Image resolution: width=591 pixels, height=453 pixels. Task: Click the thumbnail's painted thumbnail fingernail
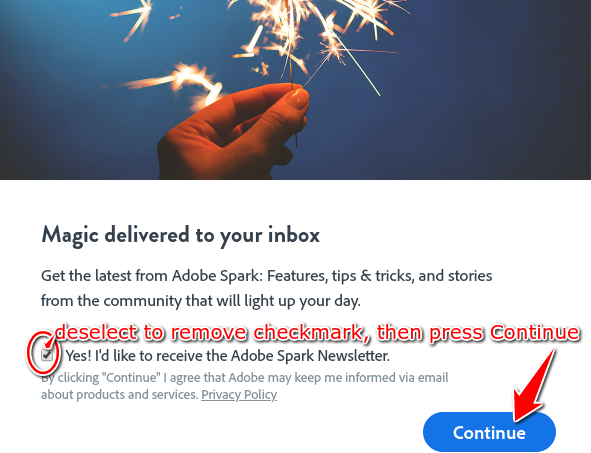(298, 99)
